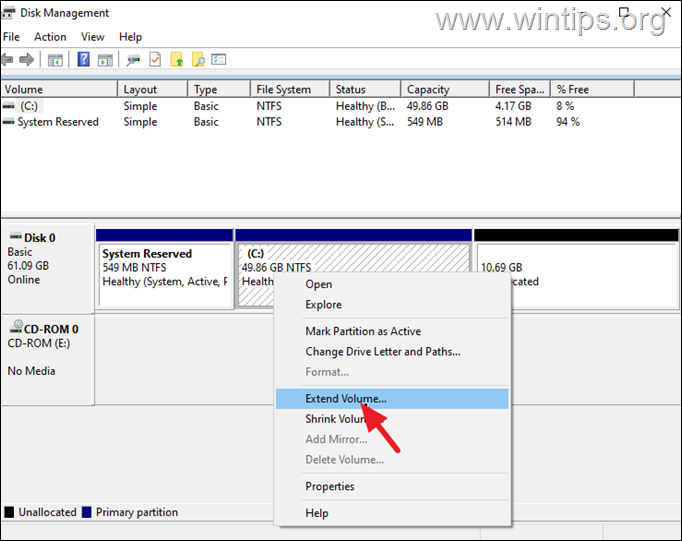Sort by the Type column header

[219, 89]
